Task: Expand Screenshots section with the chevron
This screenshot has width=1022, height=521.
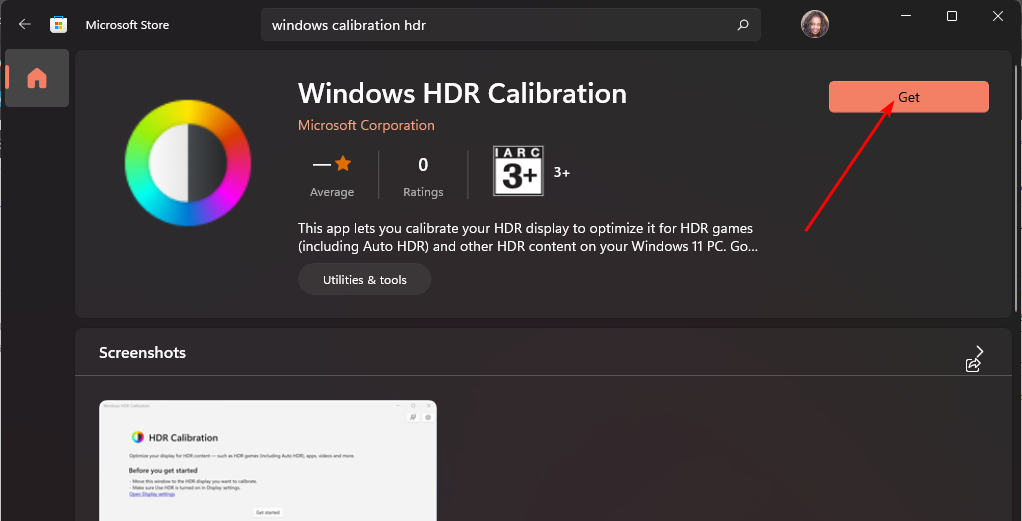Action: point(979,351)
